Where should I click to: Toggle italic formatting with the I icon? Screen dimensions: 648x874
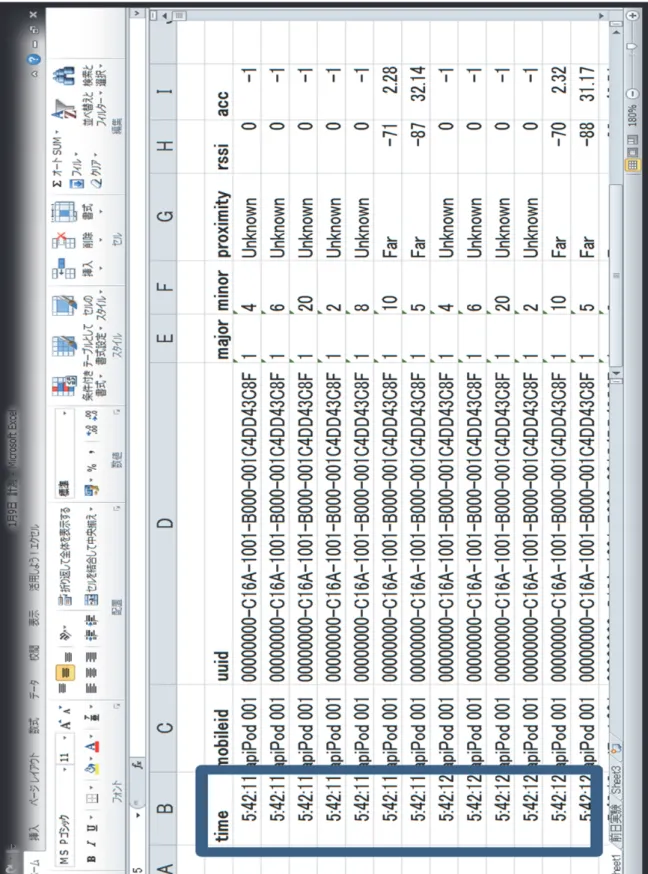coord(92,843)
